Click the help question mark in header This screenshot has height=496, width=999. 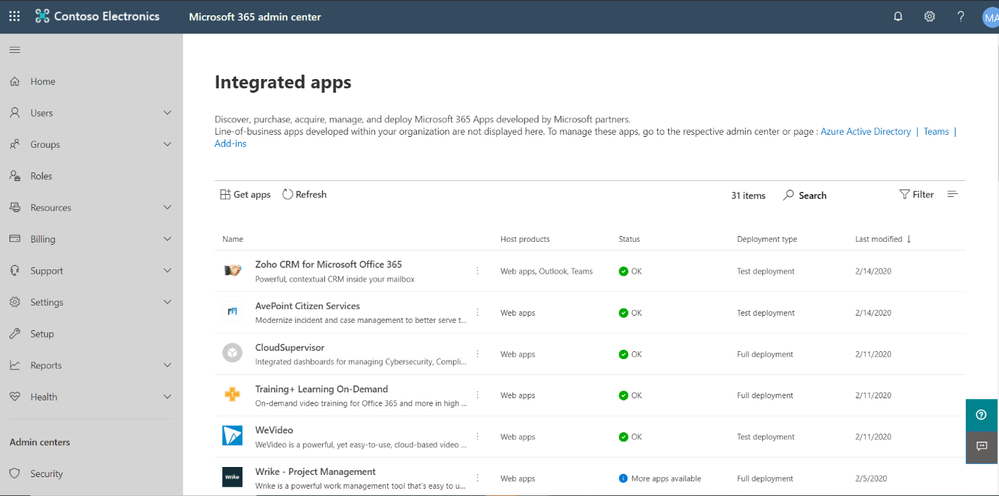point(961,17)
